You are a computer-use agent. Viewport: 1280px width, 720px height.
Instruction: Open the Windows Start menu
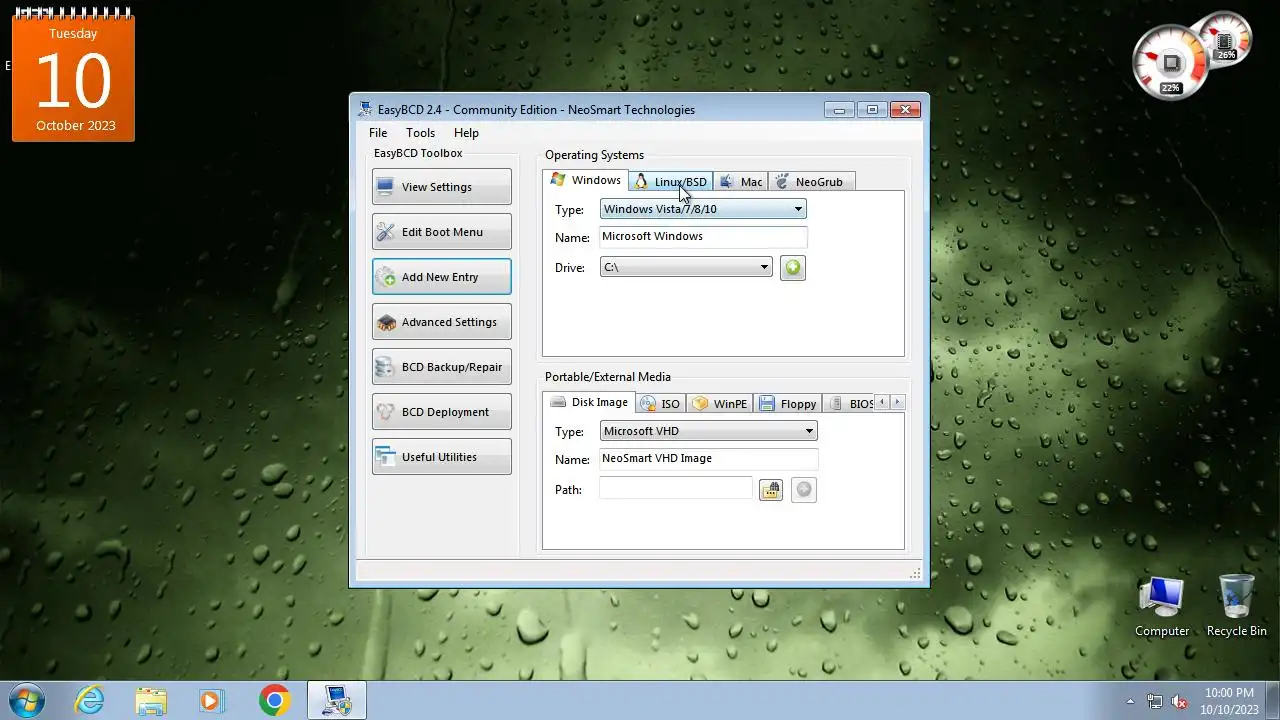click(x=26, y=700)
